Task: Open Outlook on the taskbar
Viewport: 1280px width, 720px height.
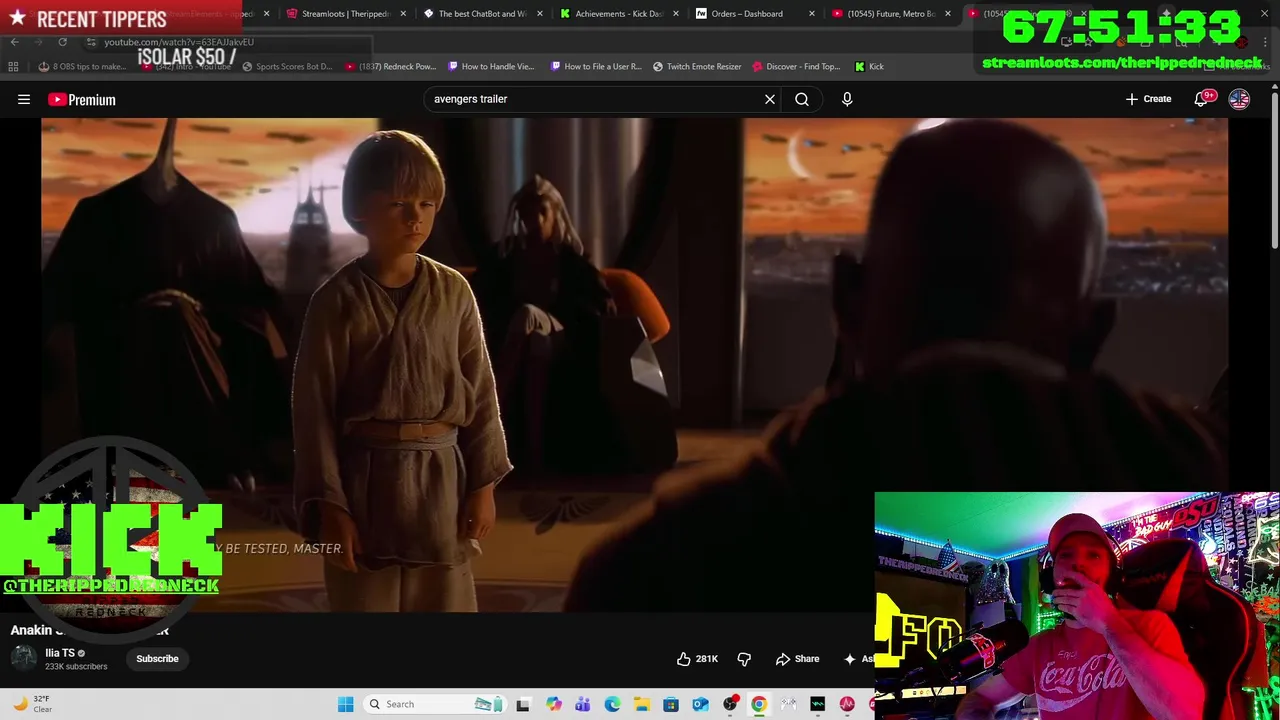Action: coord(700,704)
